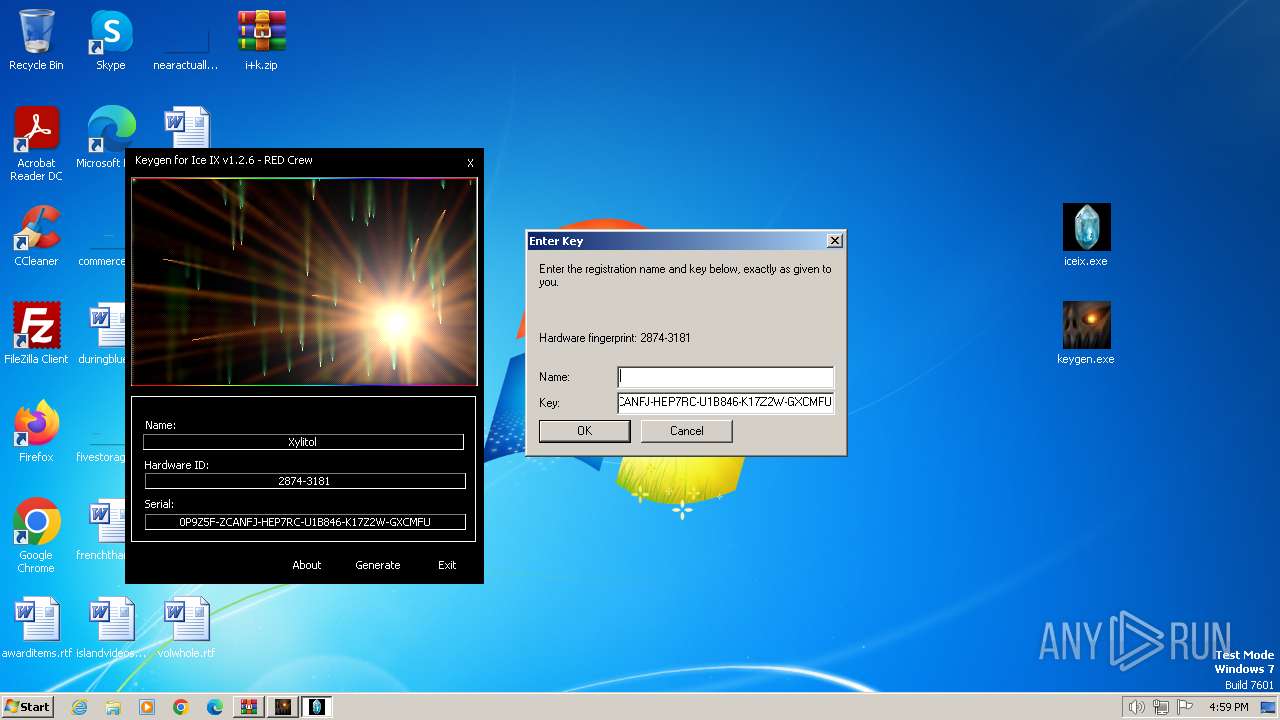Click the keygen animation banner
1280x720 pixels.
coord(305,282)
